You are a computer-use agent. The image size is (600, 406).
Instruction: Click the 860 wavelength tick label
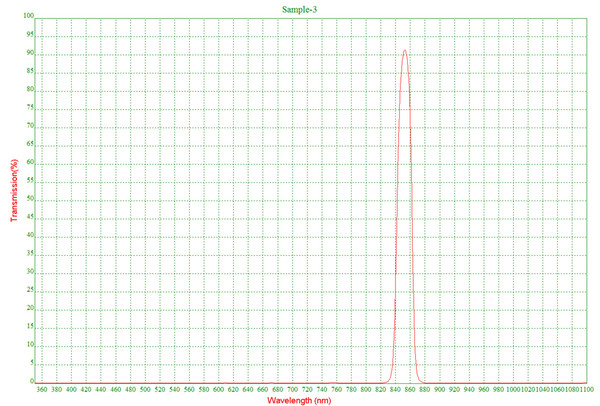410,390
